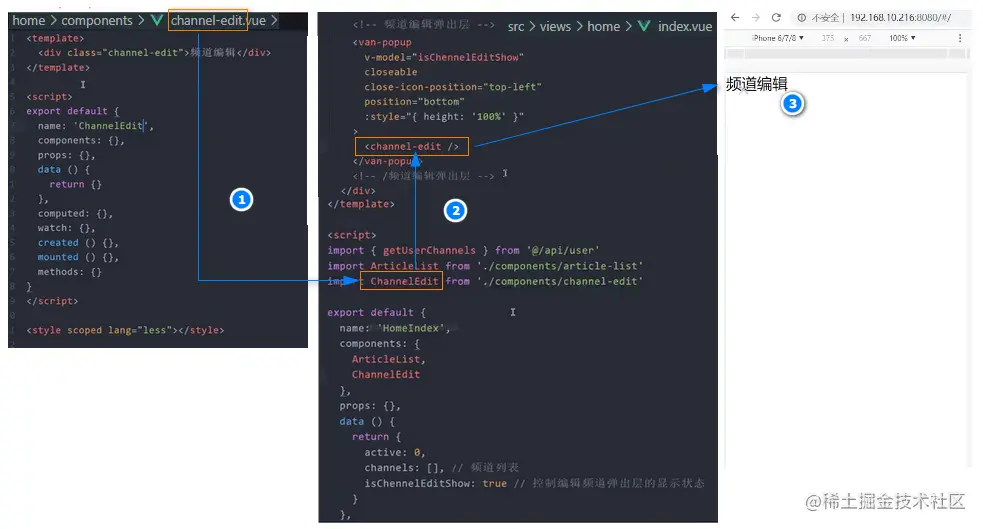The image size is (983, 529).
Task: Click the 'src' breadcrumb in index.vue editor
Action: 516,26
